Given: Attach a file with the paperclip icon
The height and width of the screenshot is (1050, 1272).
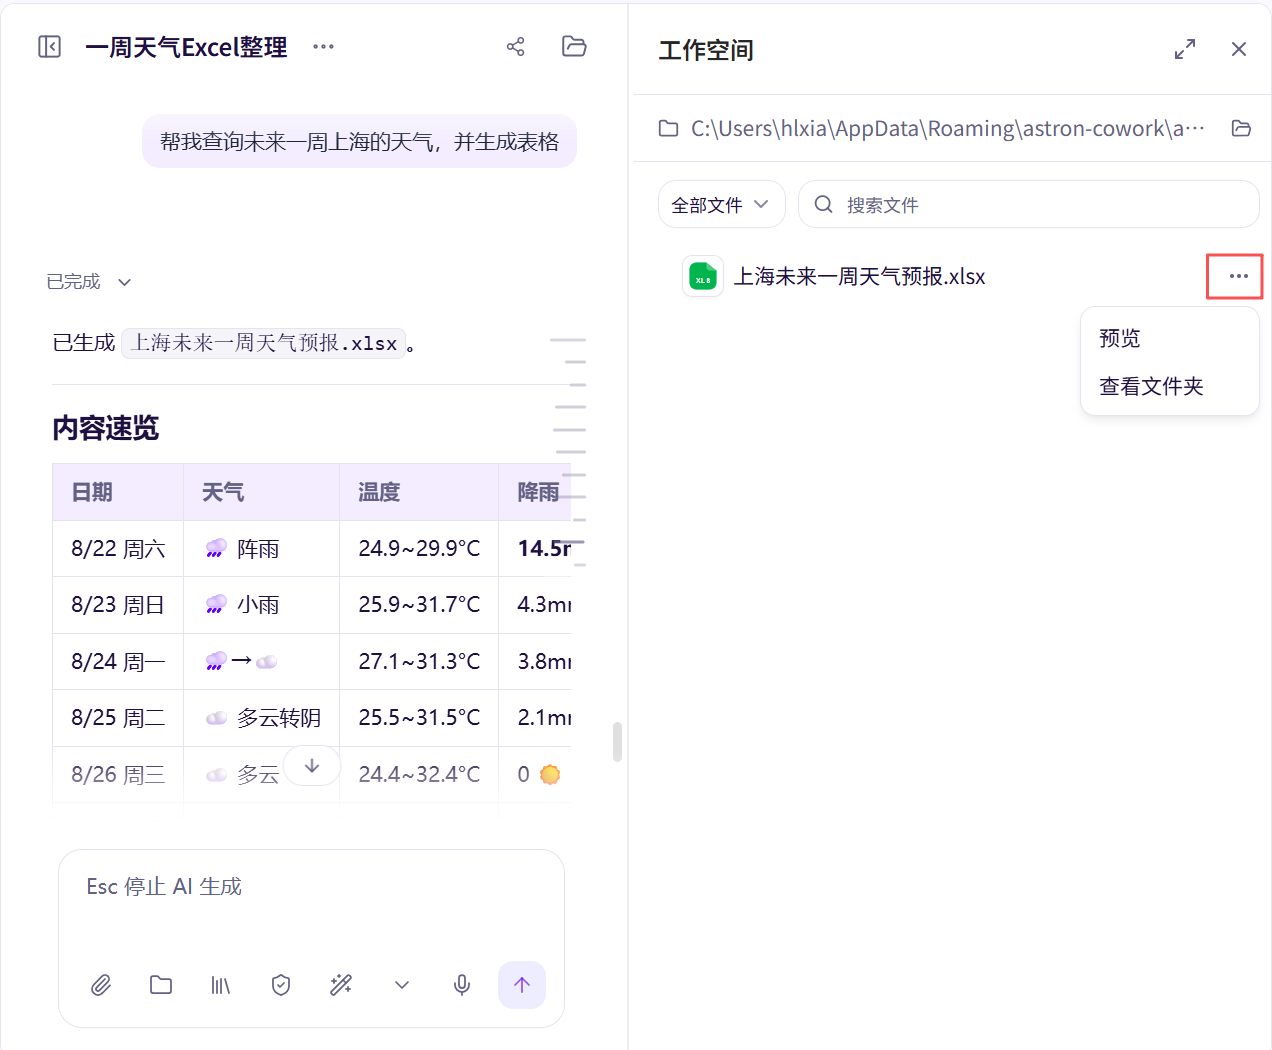Looking at the screenshot, I should (101, 985).
